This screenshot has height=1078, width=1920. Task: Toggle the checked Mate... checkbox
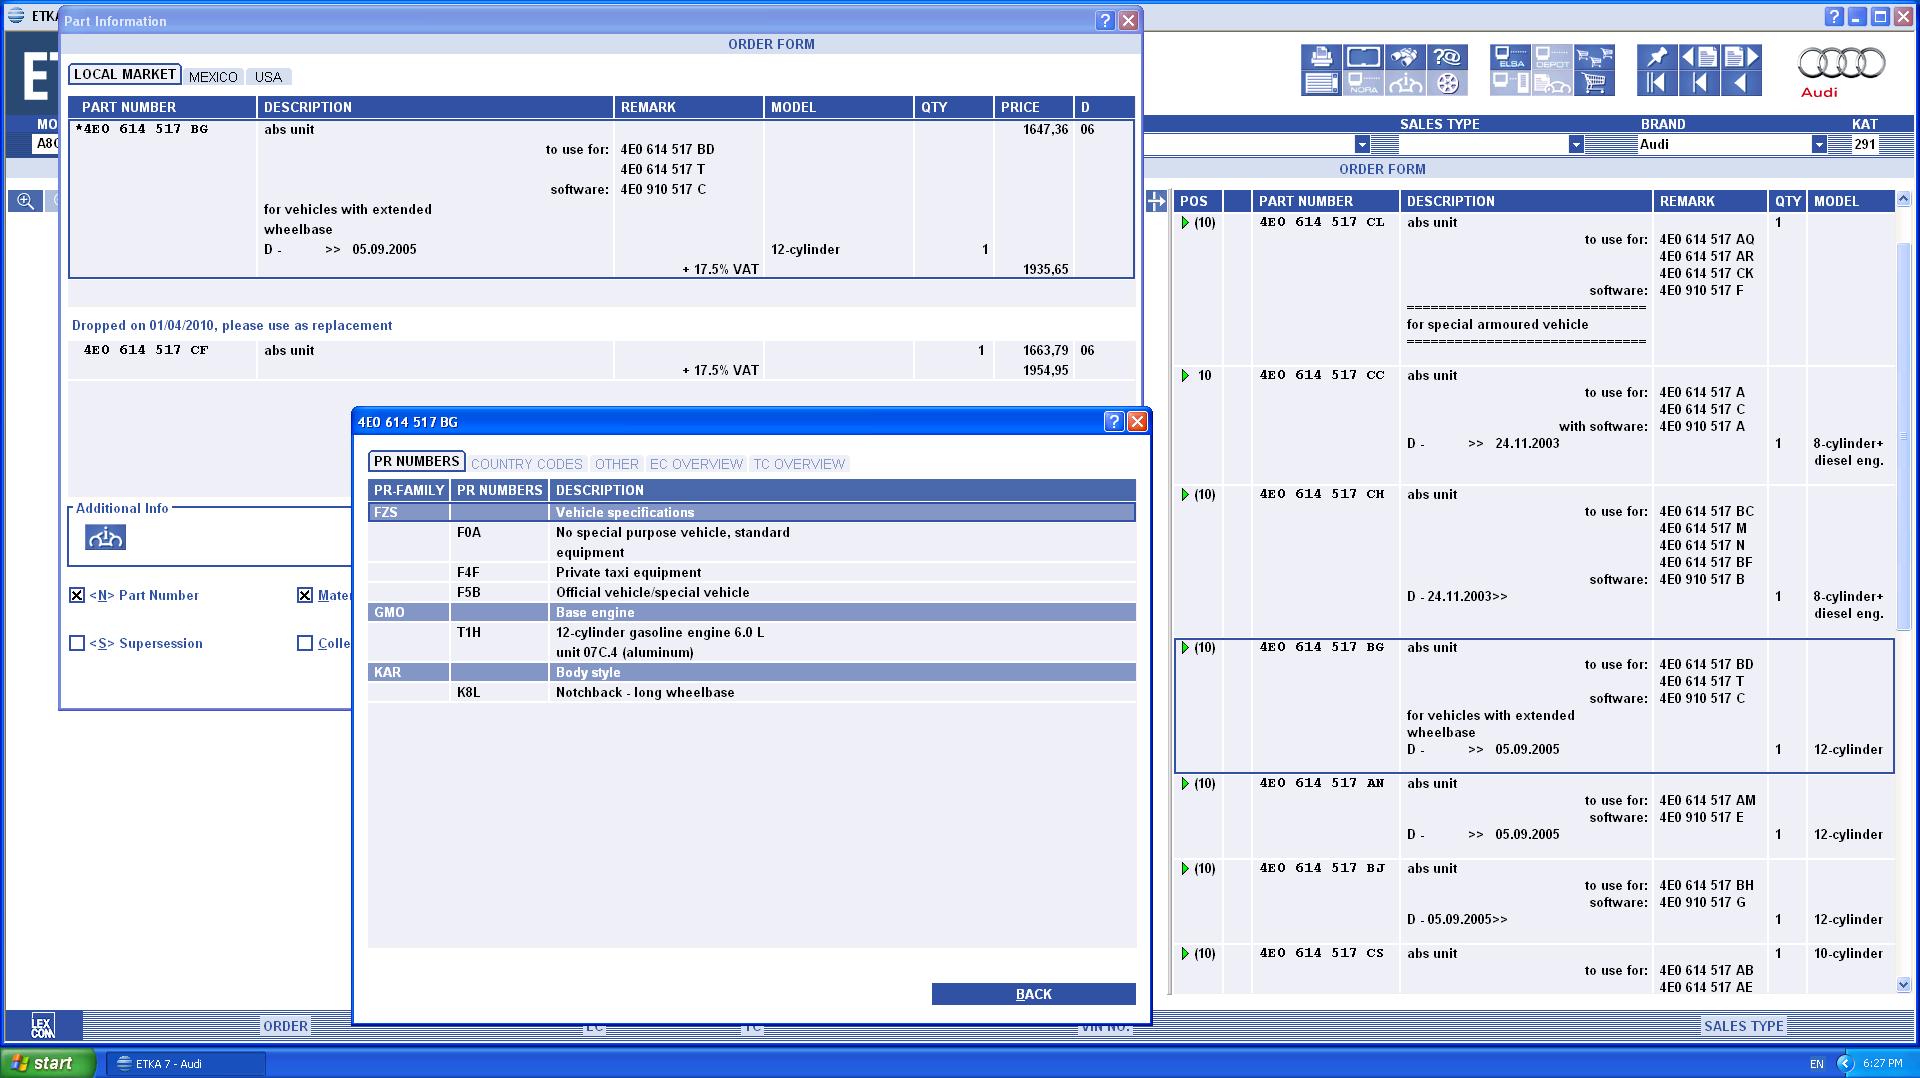point(305,595)
